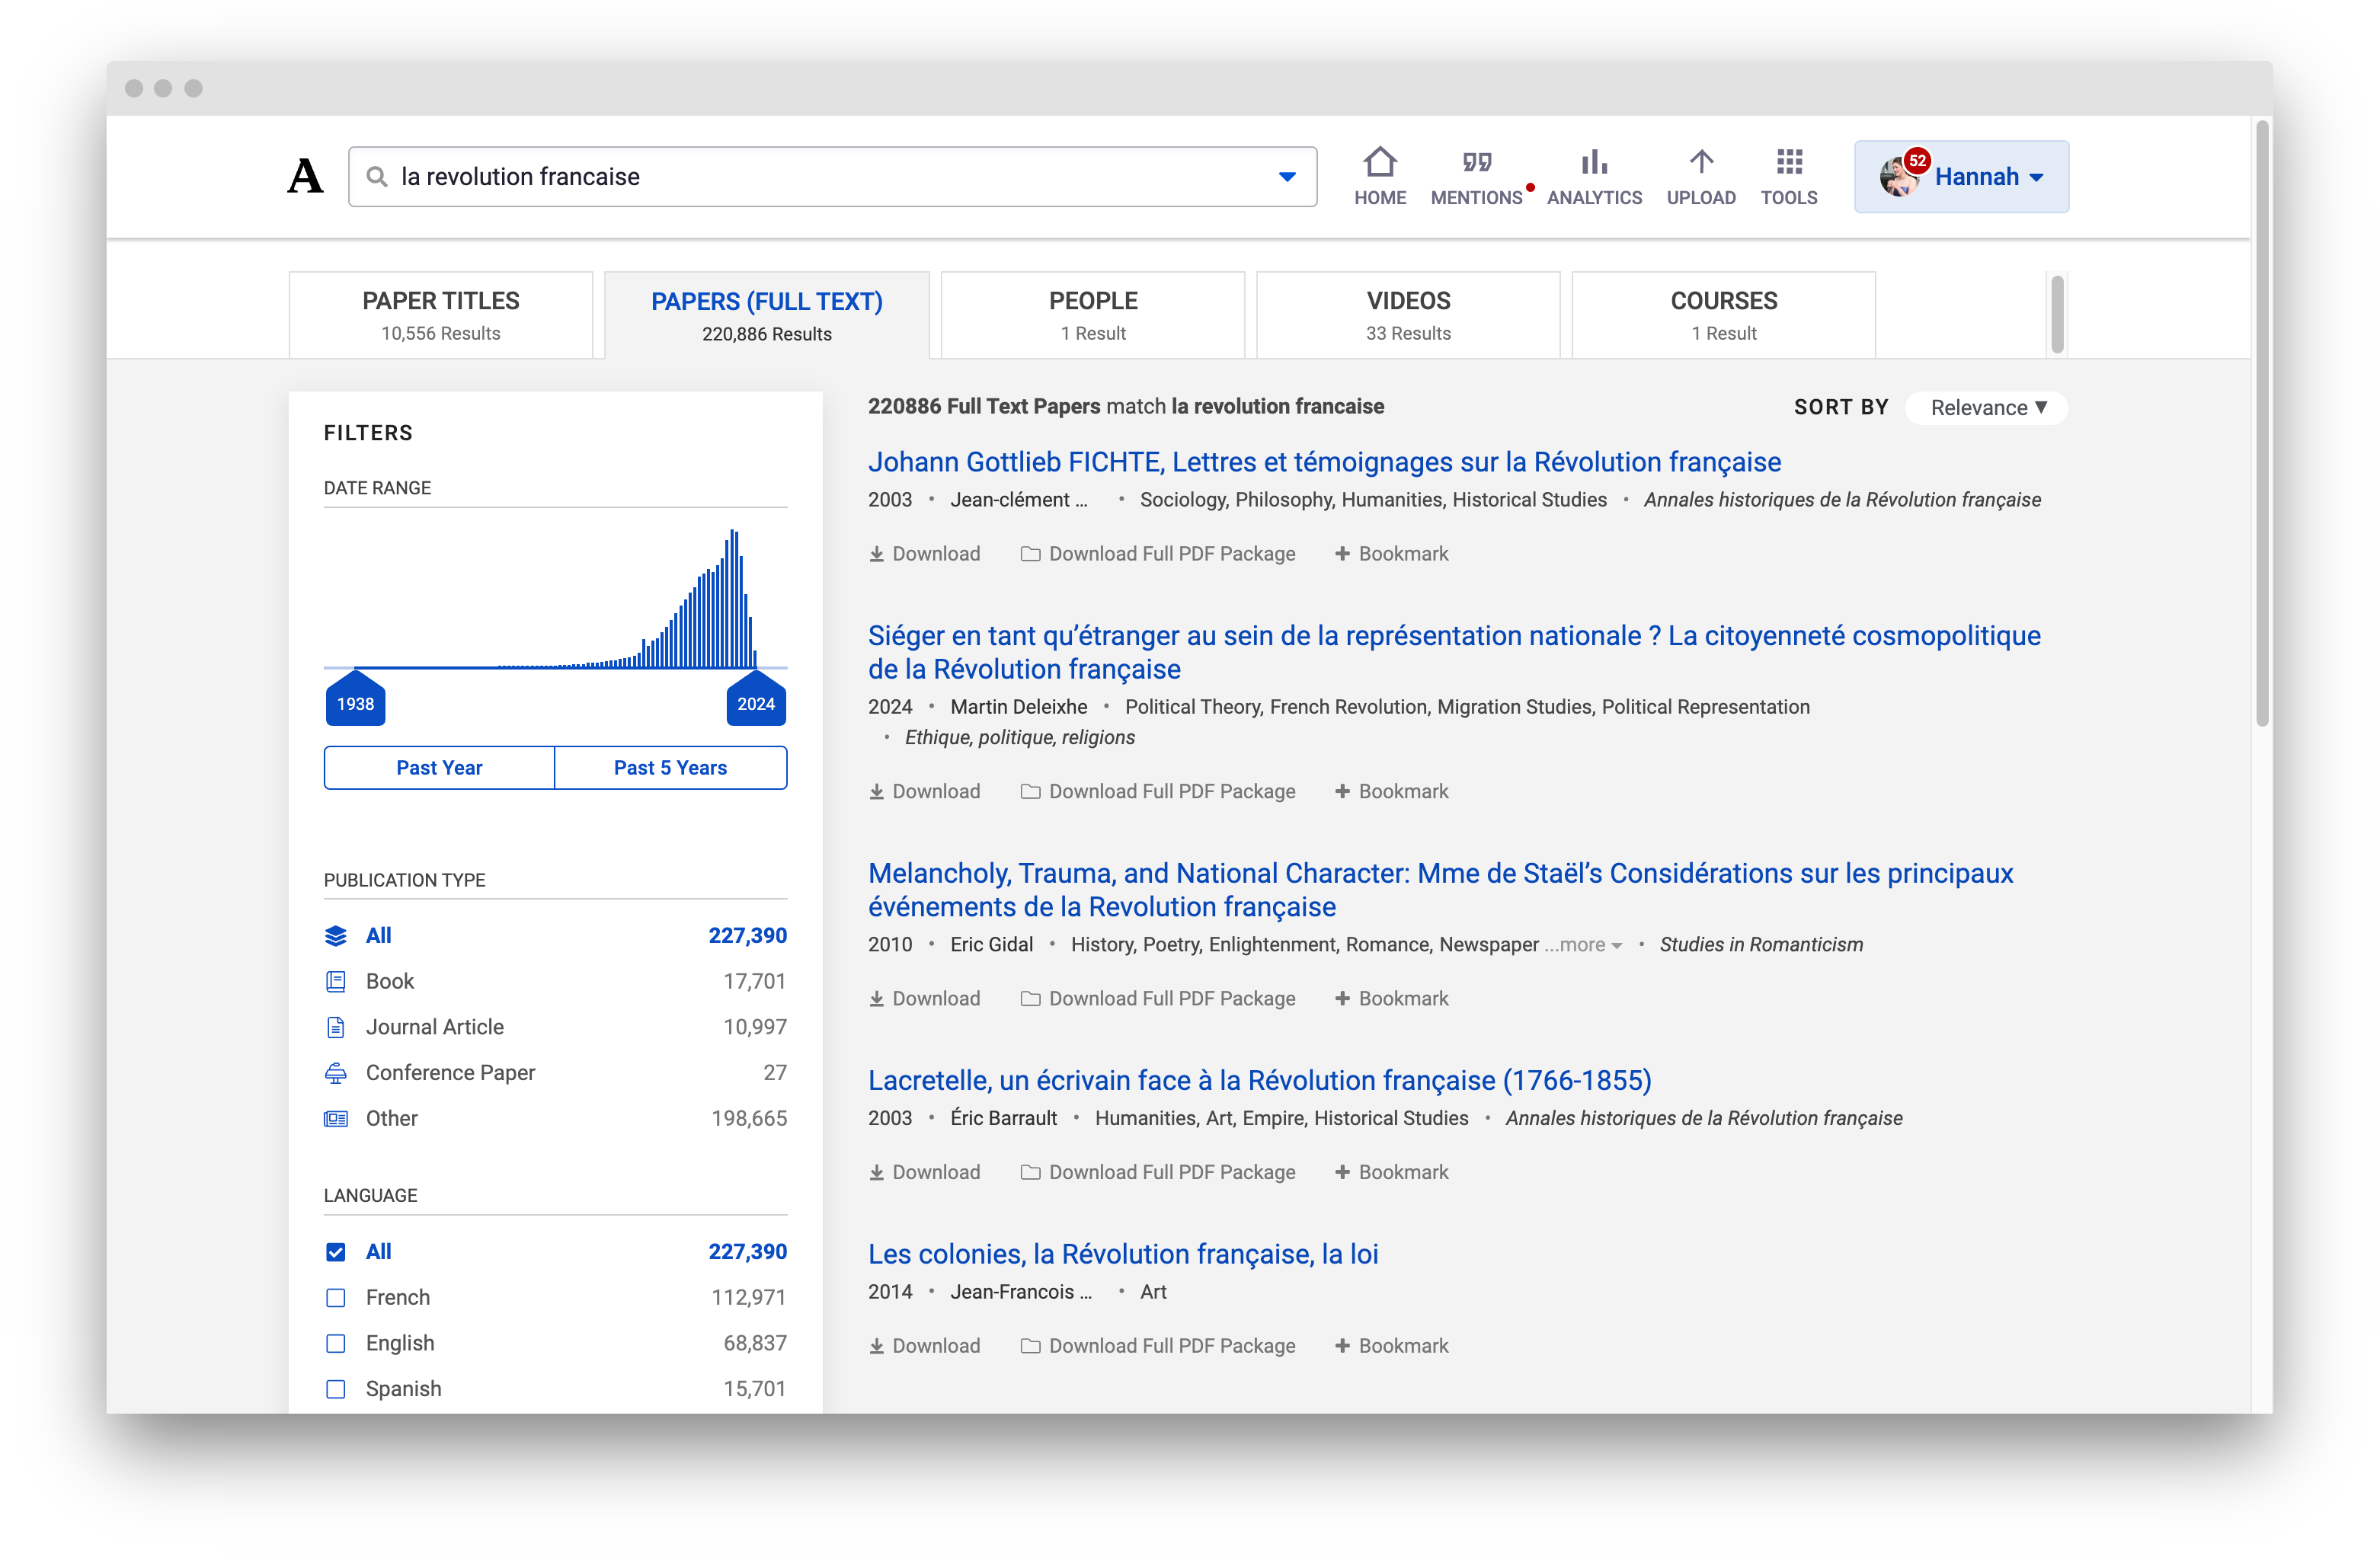Filter by All publication types

(x=555, y=936)
